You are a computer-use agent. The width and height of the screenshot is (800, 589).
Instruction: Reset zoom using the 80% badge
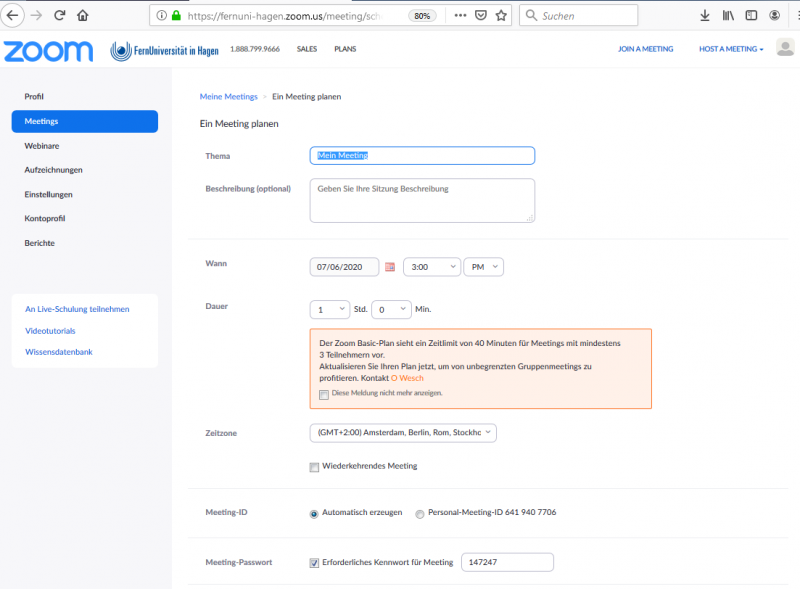coord(422,16)
